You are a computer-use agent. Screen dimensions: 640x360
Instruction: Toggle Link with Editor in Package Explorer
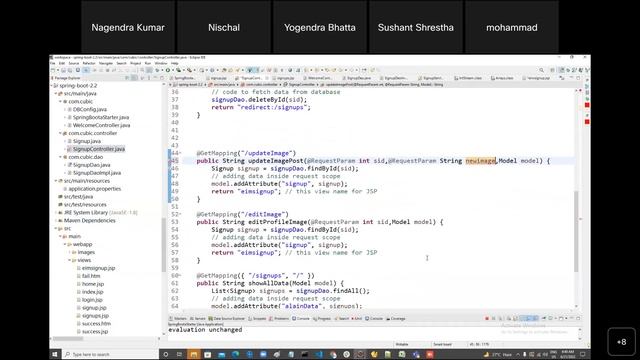click(134, 78)
